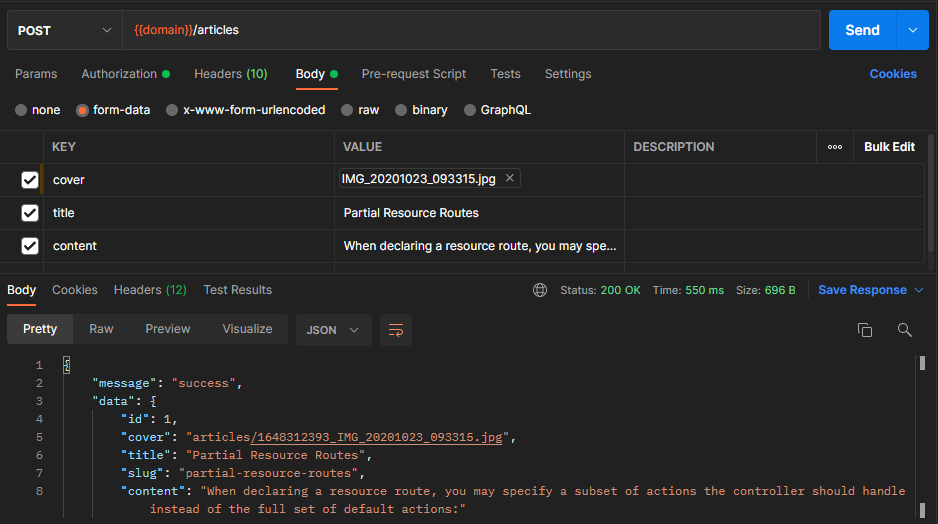The width and height of the screenshot is (938, 524).
Task: Select the response Body tab
Action: pyautogui.click(x=22, y=290)
